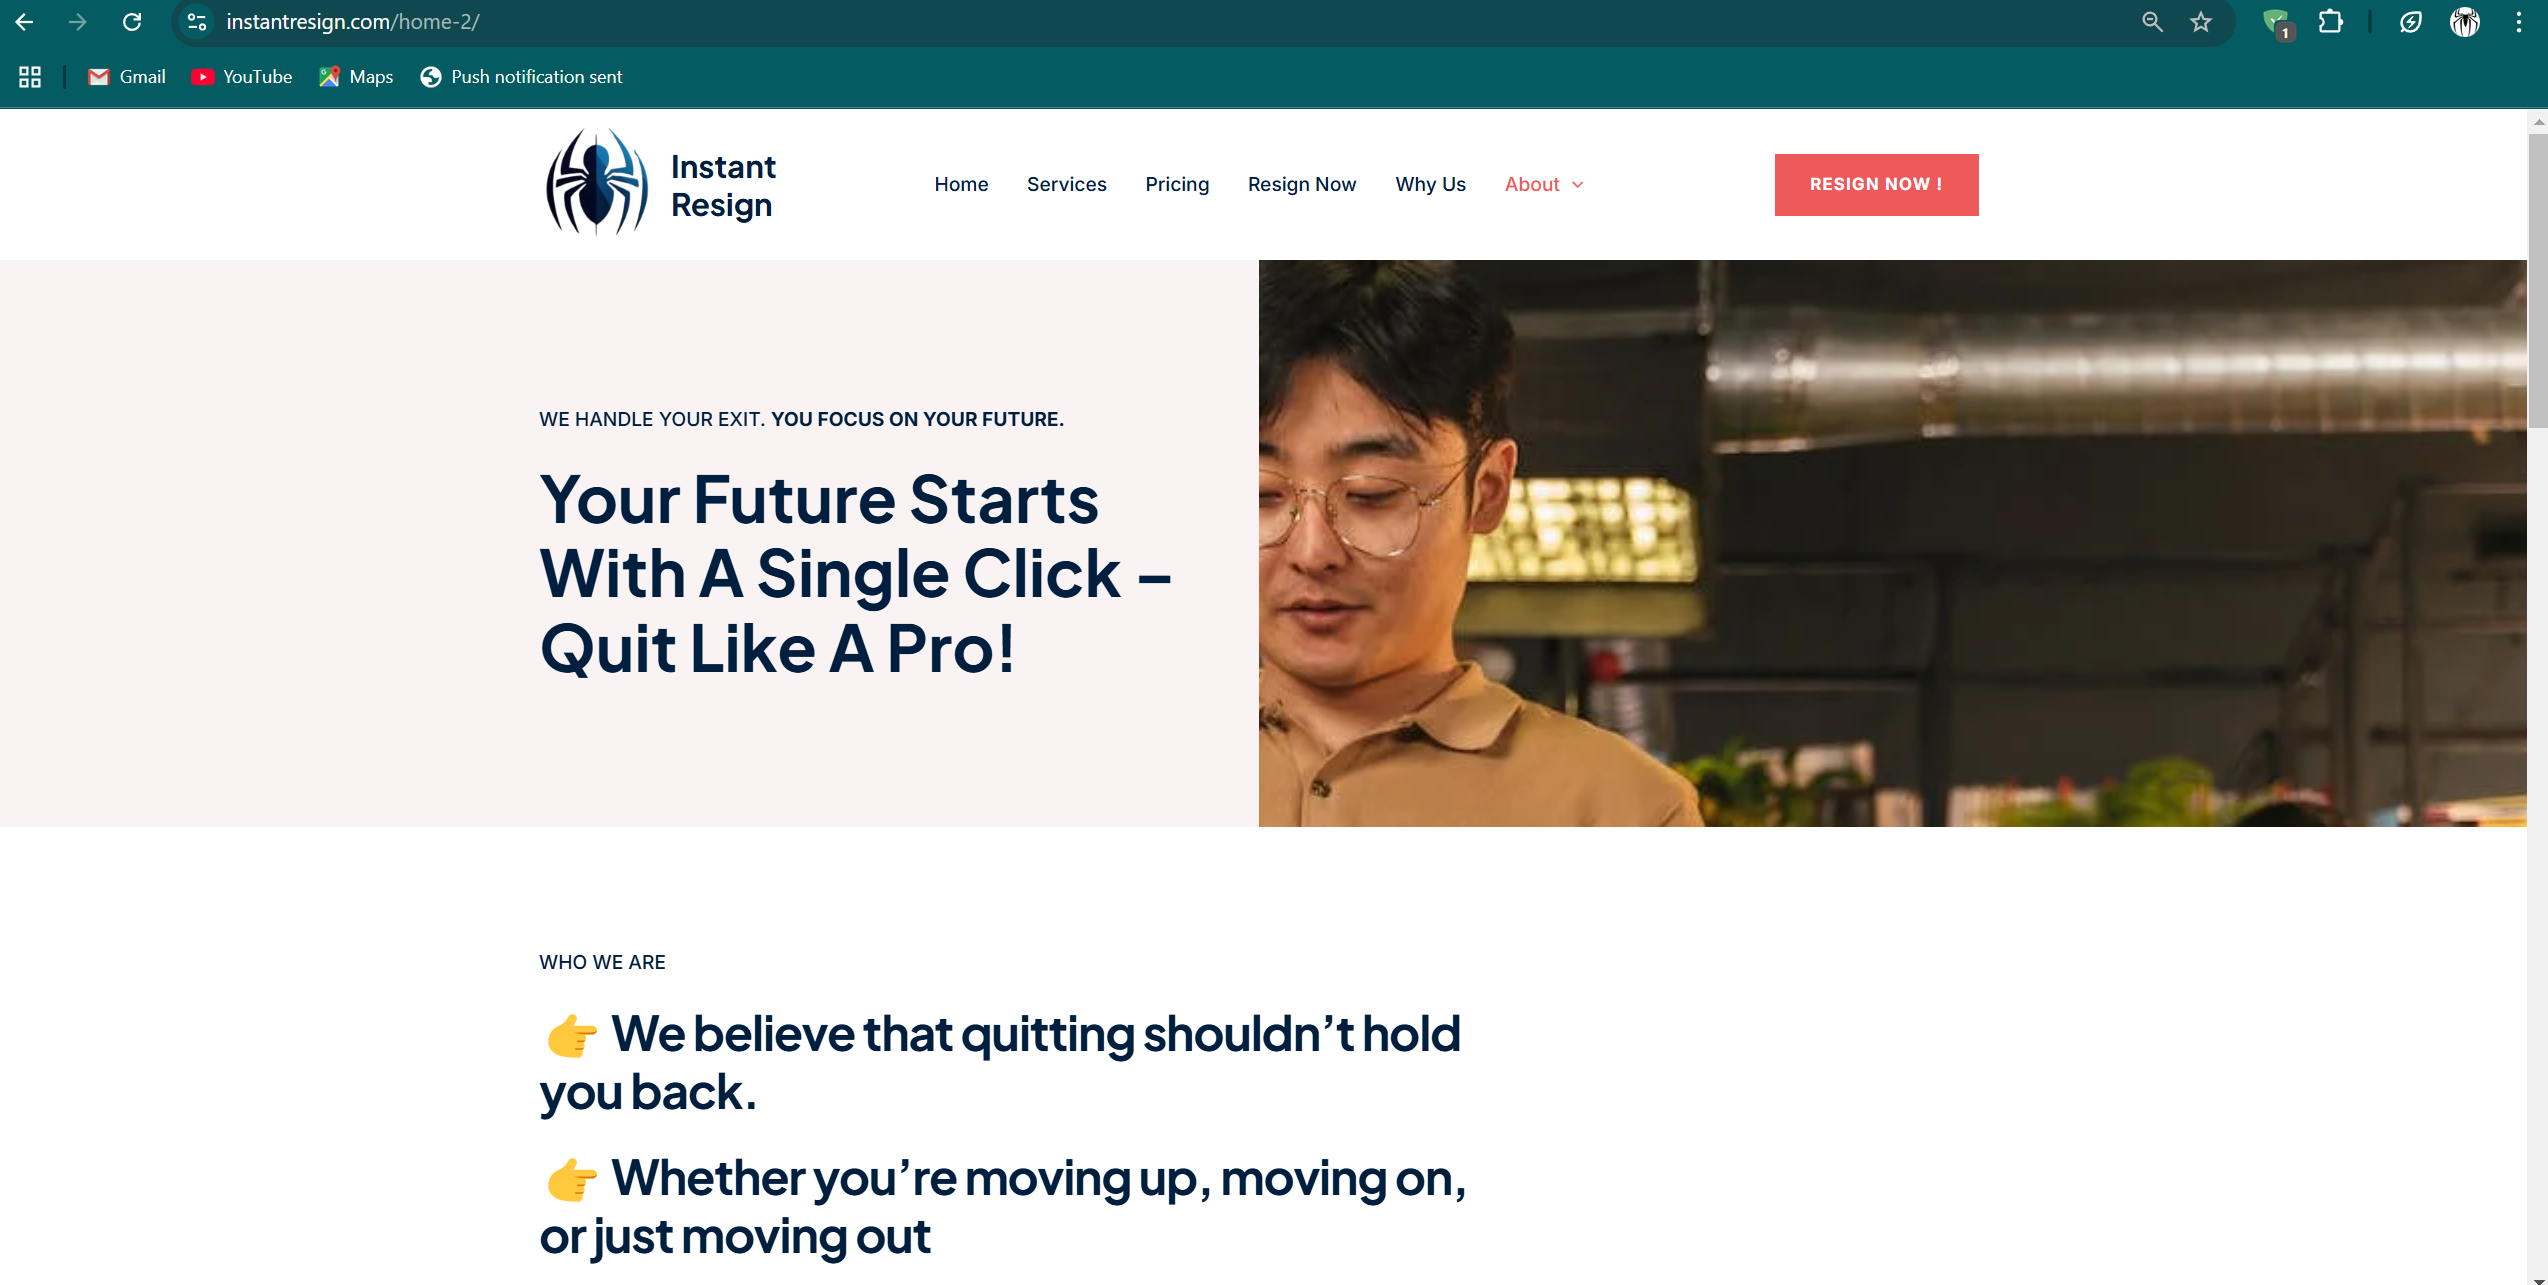Click the Instant Resign spider logo
The width and height of the screenshot is (2548, 1285).
pyautogui.click(x=597, y=183)
